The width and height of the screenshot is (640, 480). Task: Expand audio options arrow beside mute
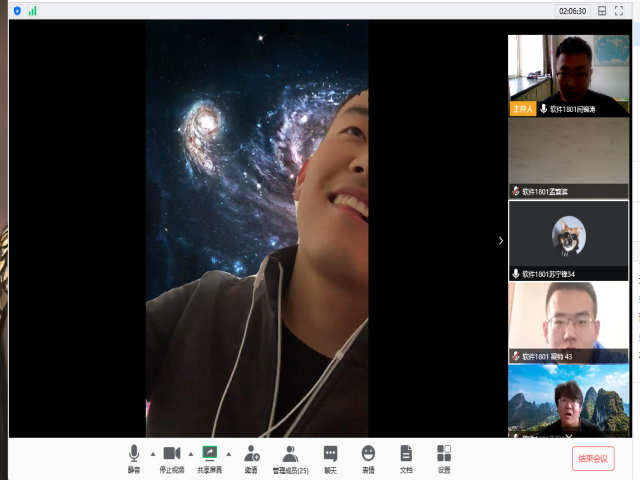(152, 453)
